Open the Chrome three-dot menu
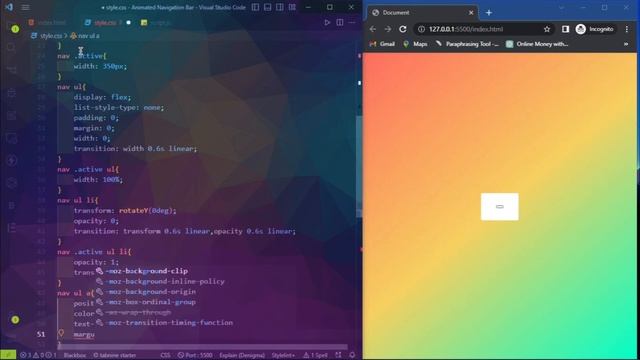Screen dimensions: 640x360 pyautogui.click(x=627, y=29)
